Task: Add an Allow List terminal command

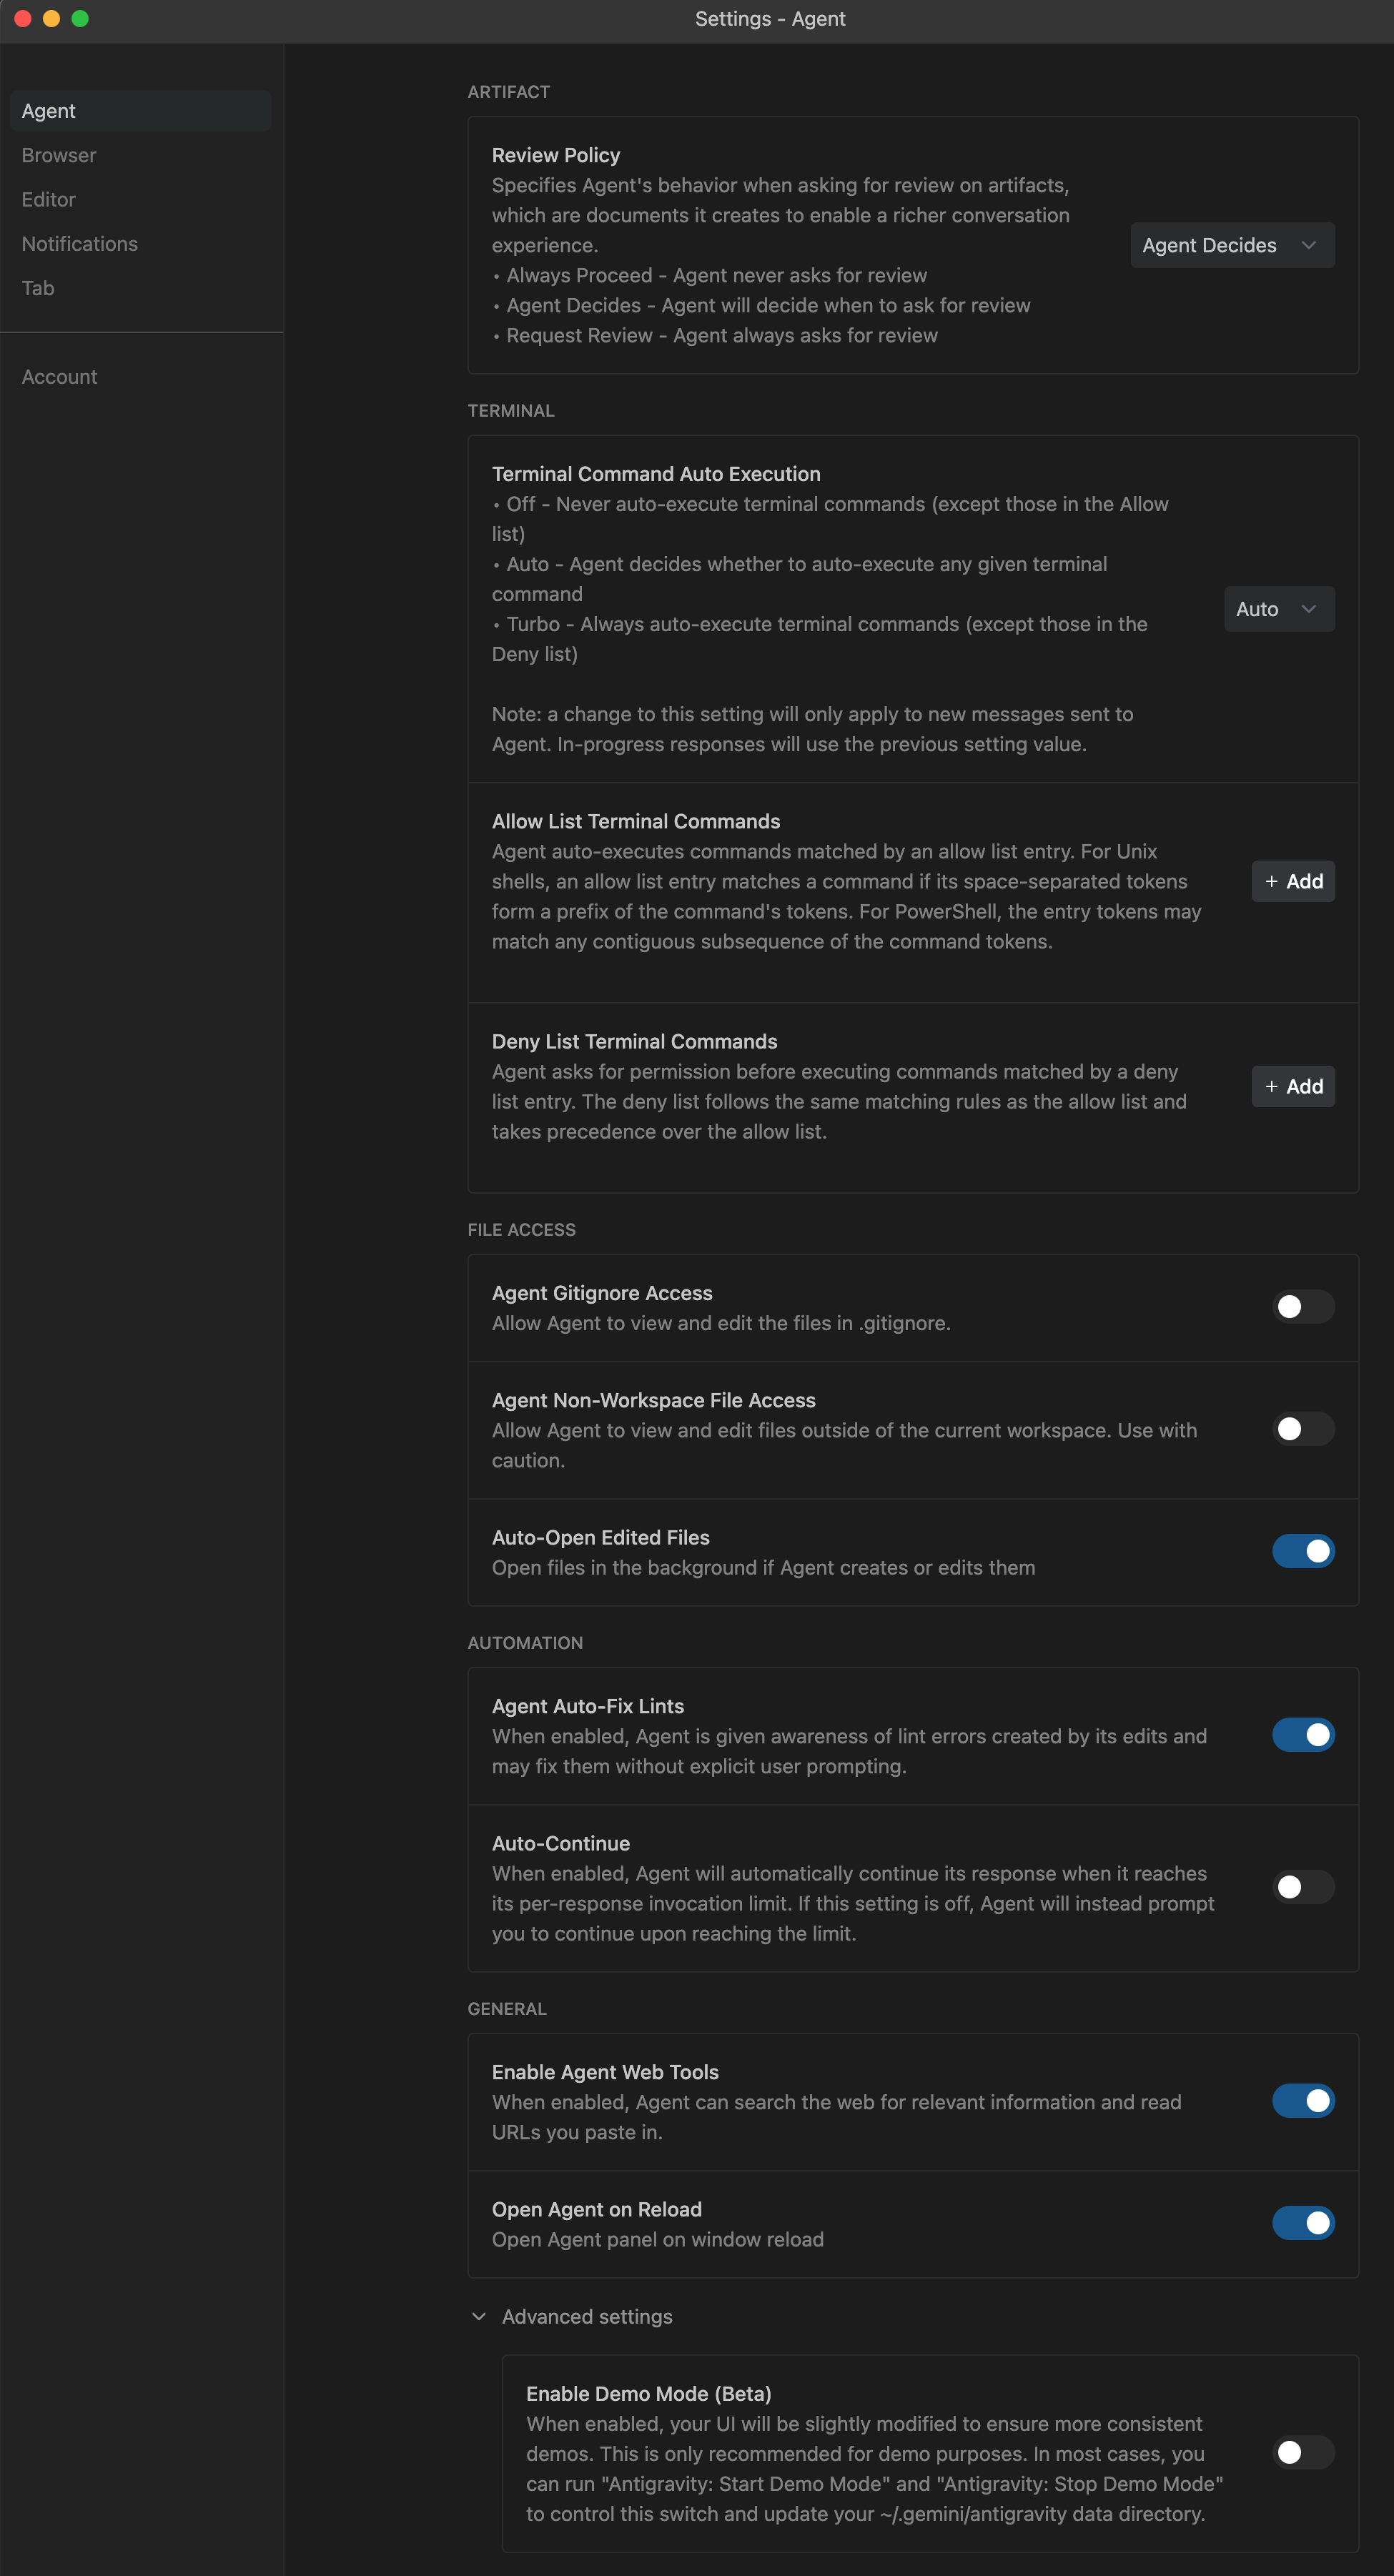Action: pos(1292,881)
